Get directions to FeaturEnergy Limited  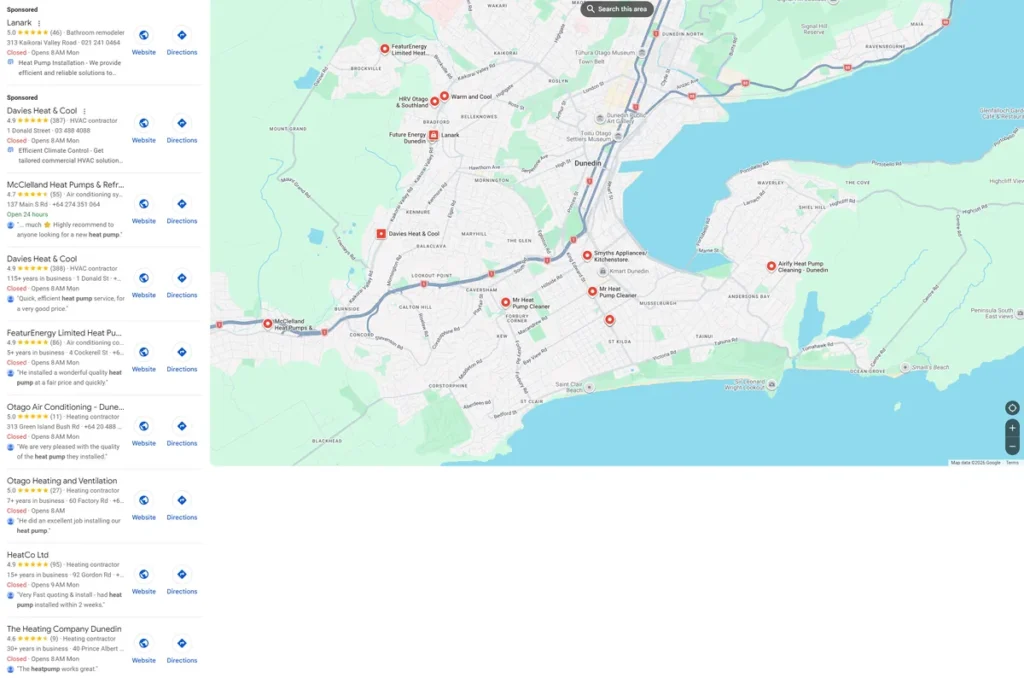[182, 353]
